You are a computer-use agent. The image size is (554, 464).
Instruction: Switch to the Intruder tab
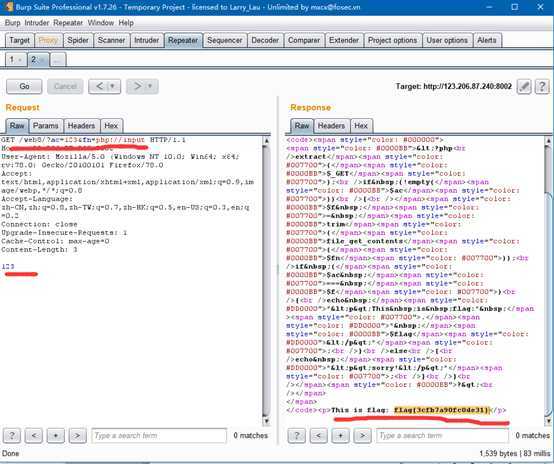coord(146,40)
